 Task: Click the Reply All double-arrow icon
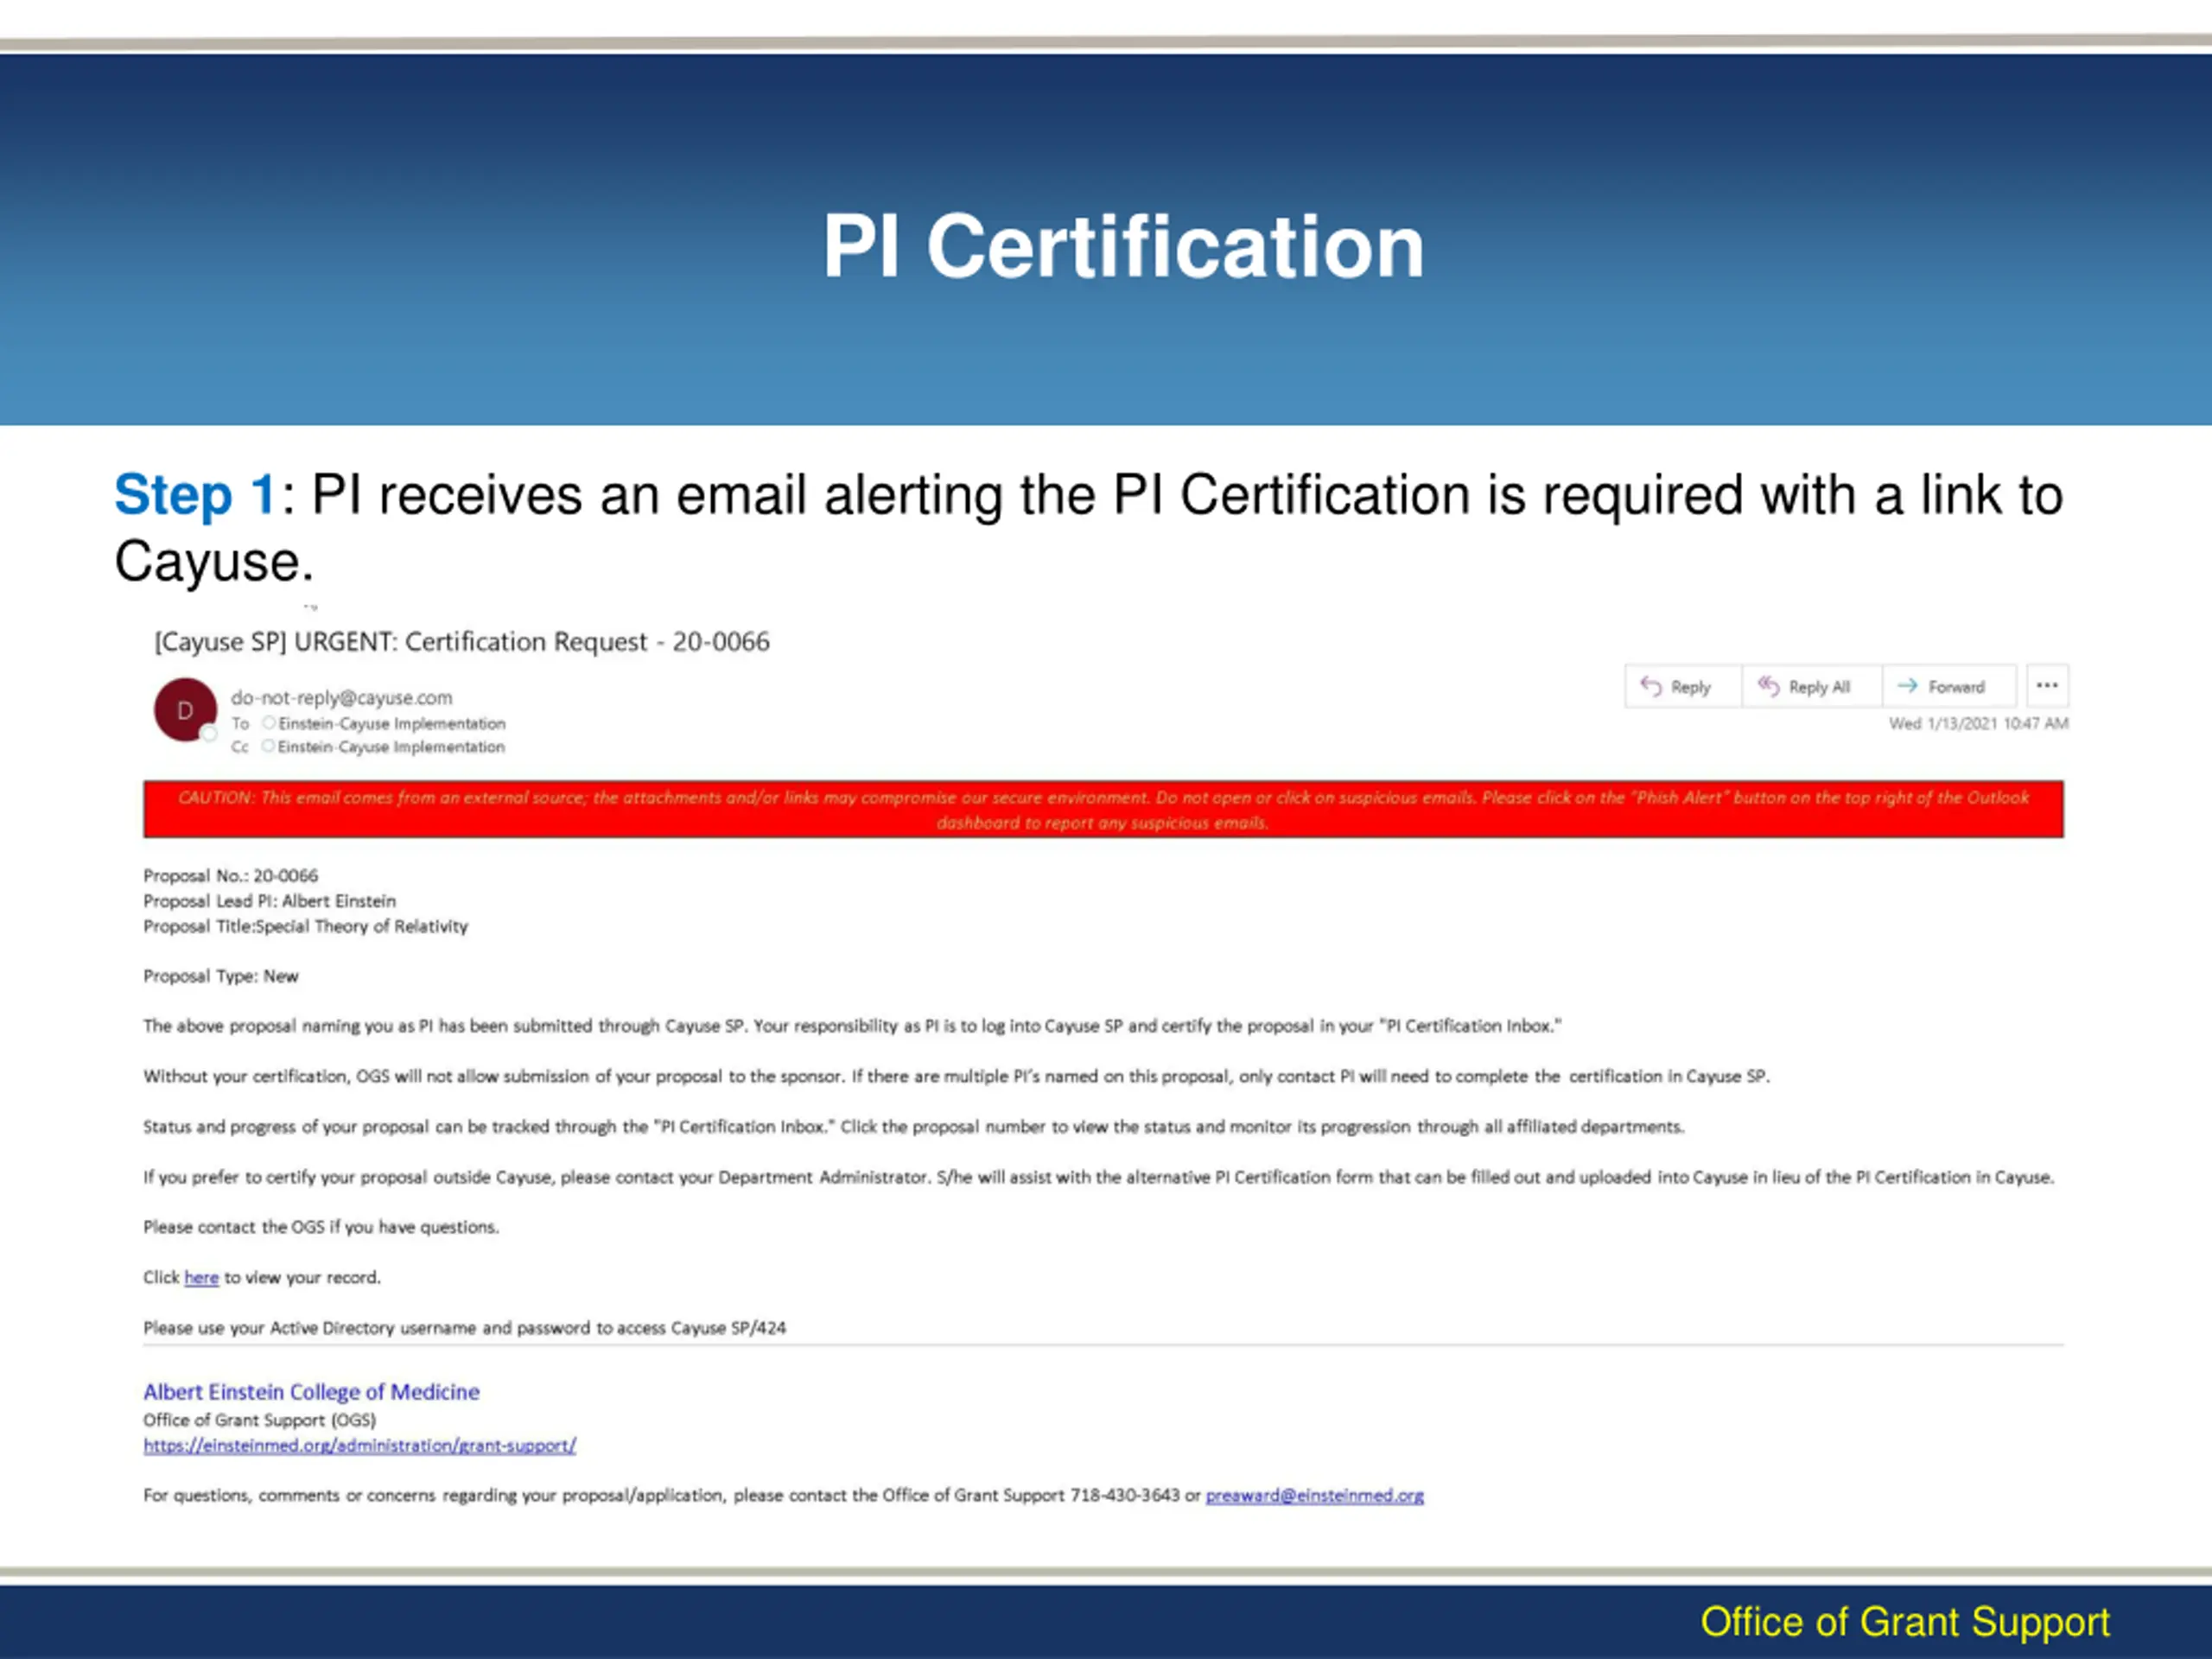pos(1768,686)
